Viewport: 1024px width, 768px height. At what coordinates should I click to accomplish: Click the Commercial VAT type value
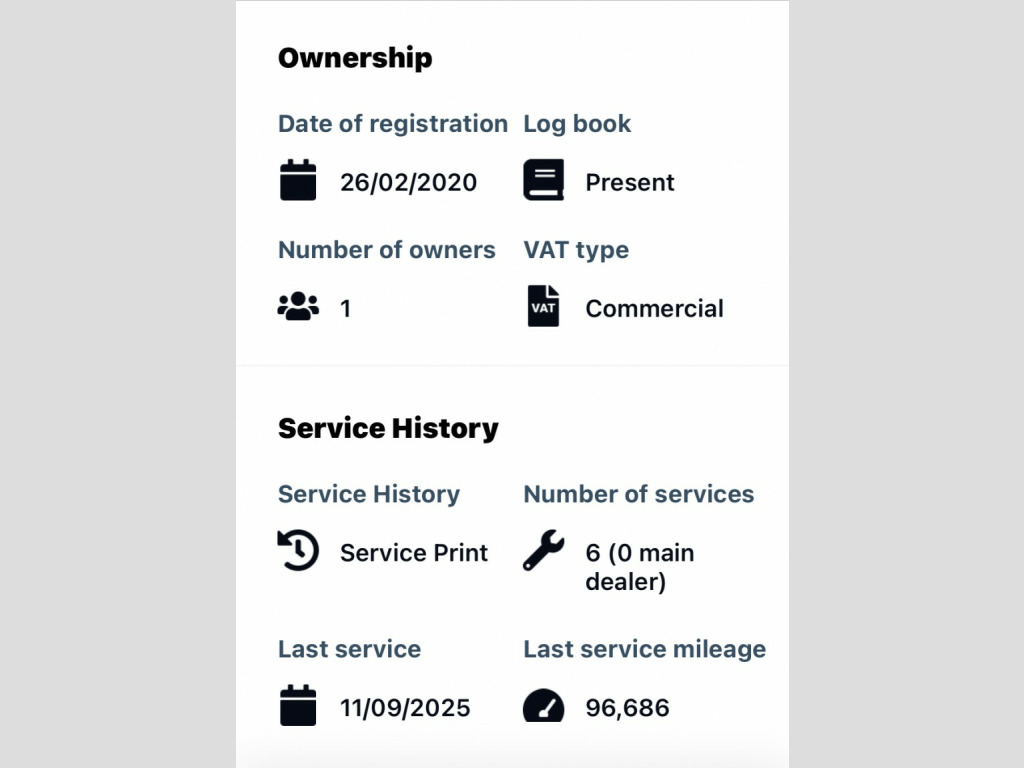click(x=654, y=309)
